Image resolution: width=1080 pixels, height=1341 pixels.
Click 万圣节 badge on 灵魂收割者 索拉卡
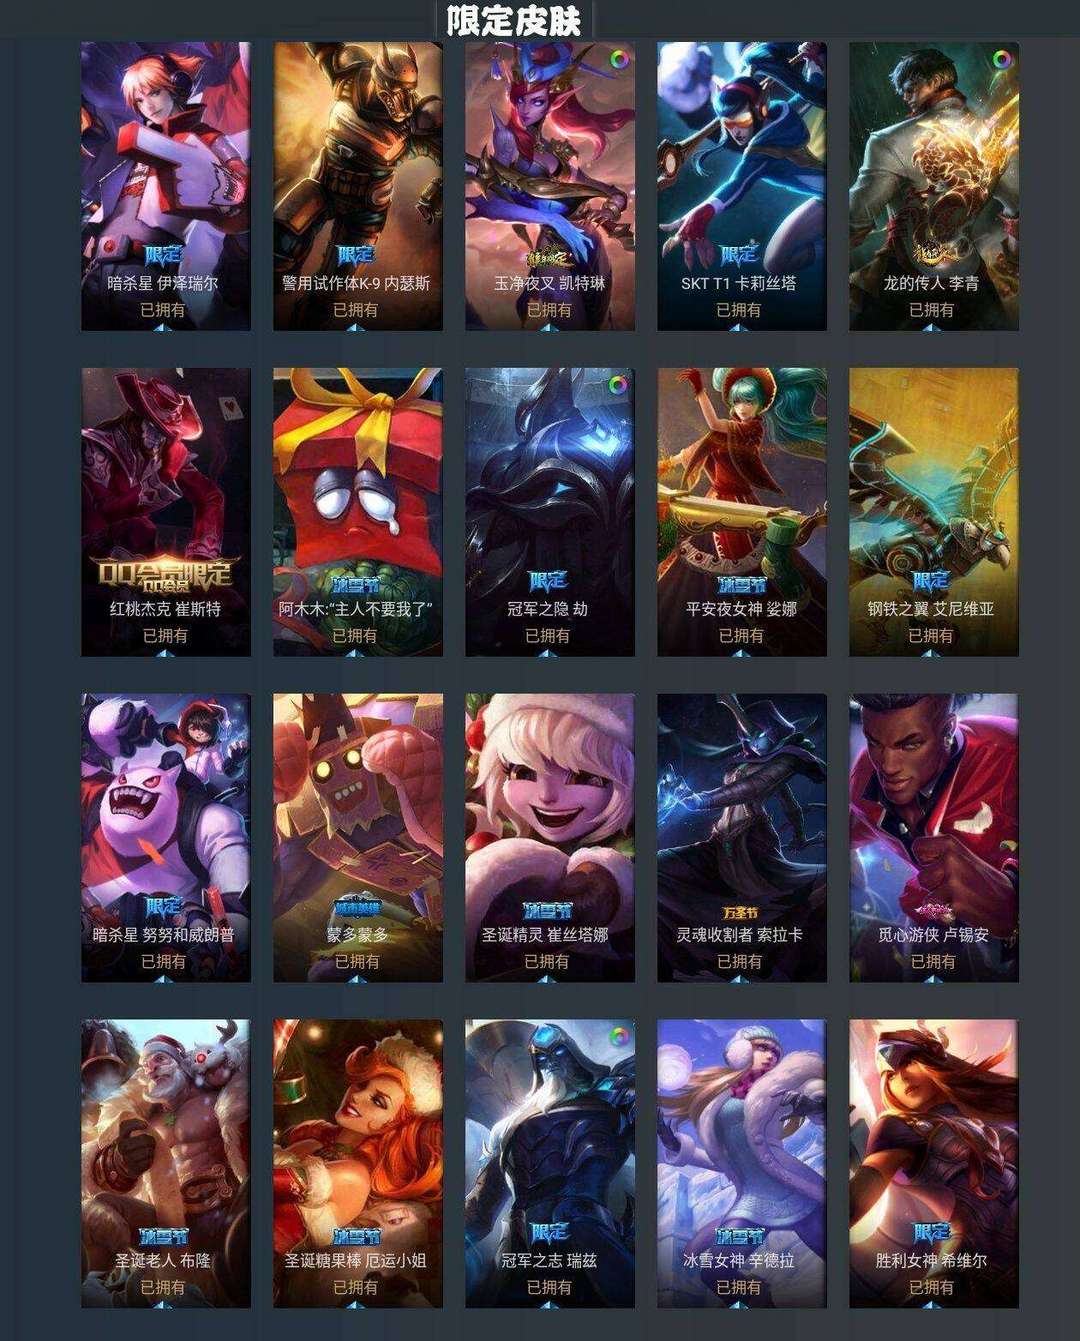coord(740,912)
